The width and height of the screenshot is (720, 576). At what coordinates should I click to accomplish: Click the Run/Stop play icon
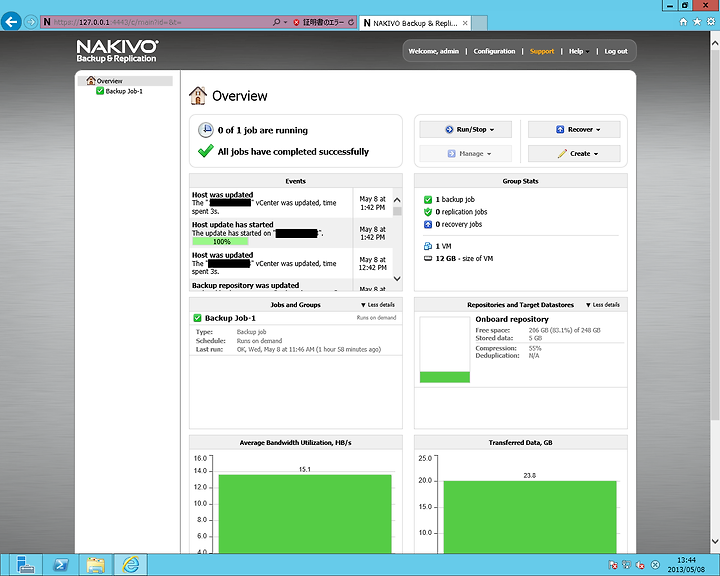pos(449,130)
